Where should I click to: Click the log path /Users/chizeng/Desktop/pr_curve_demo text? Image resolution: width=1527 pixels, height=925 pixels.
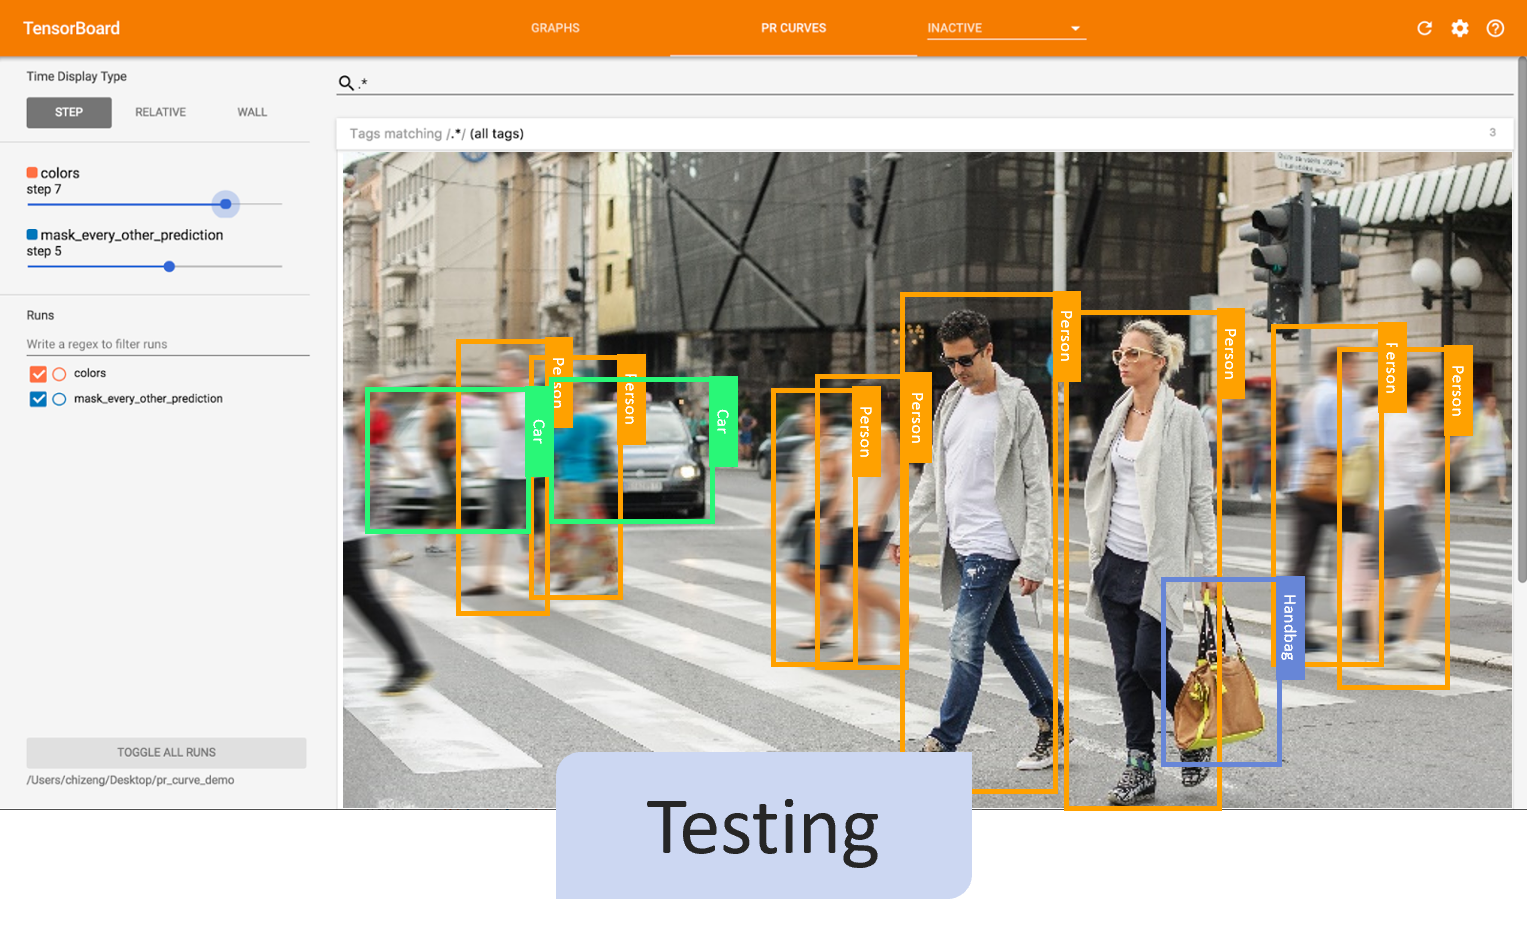(130, 780)
